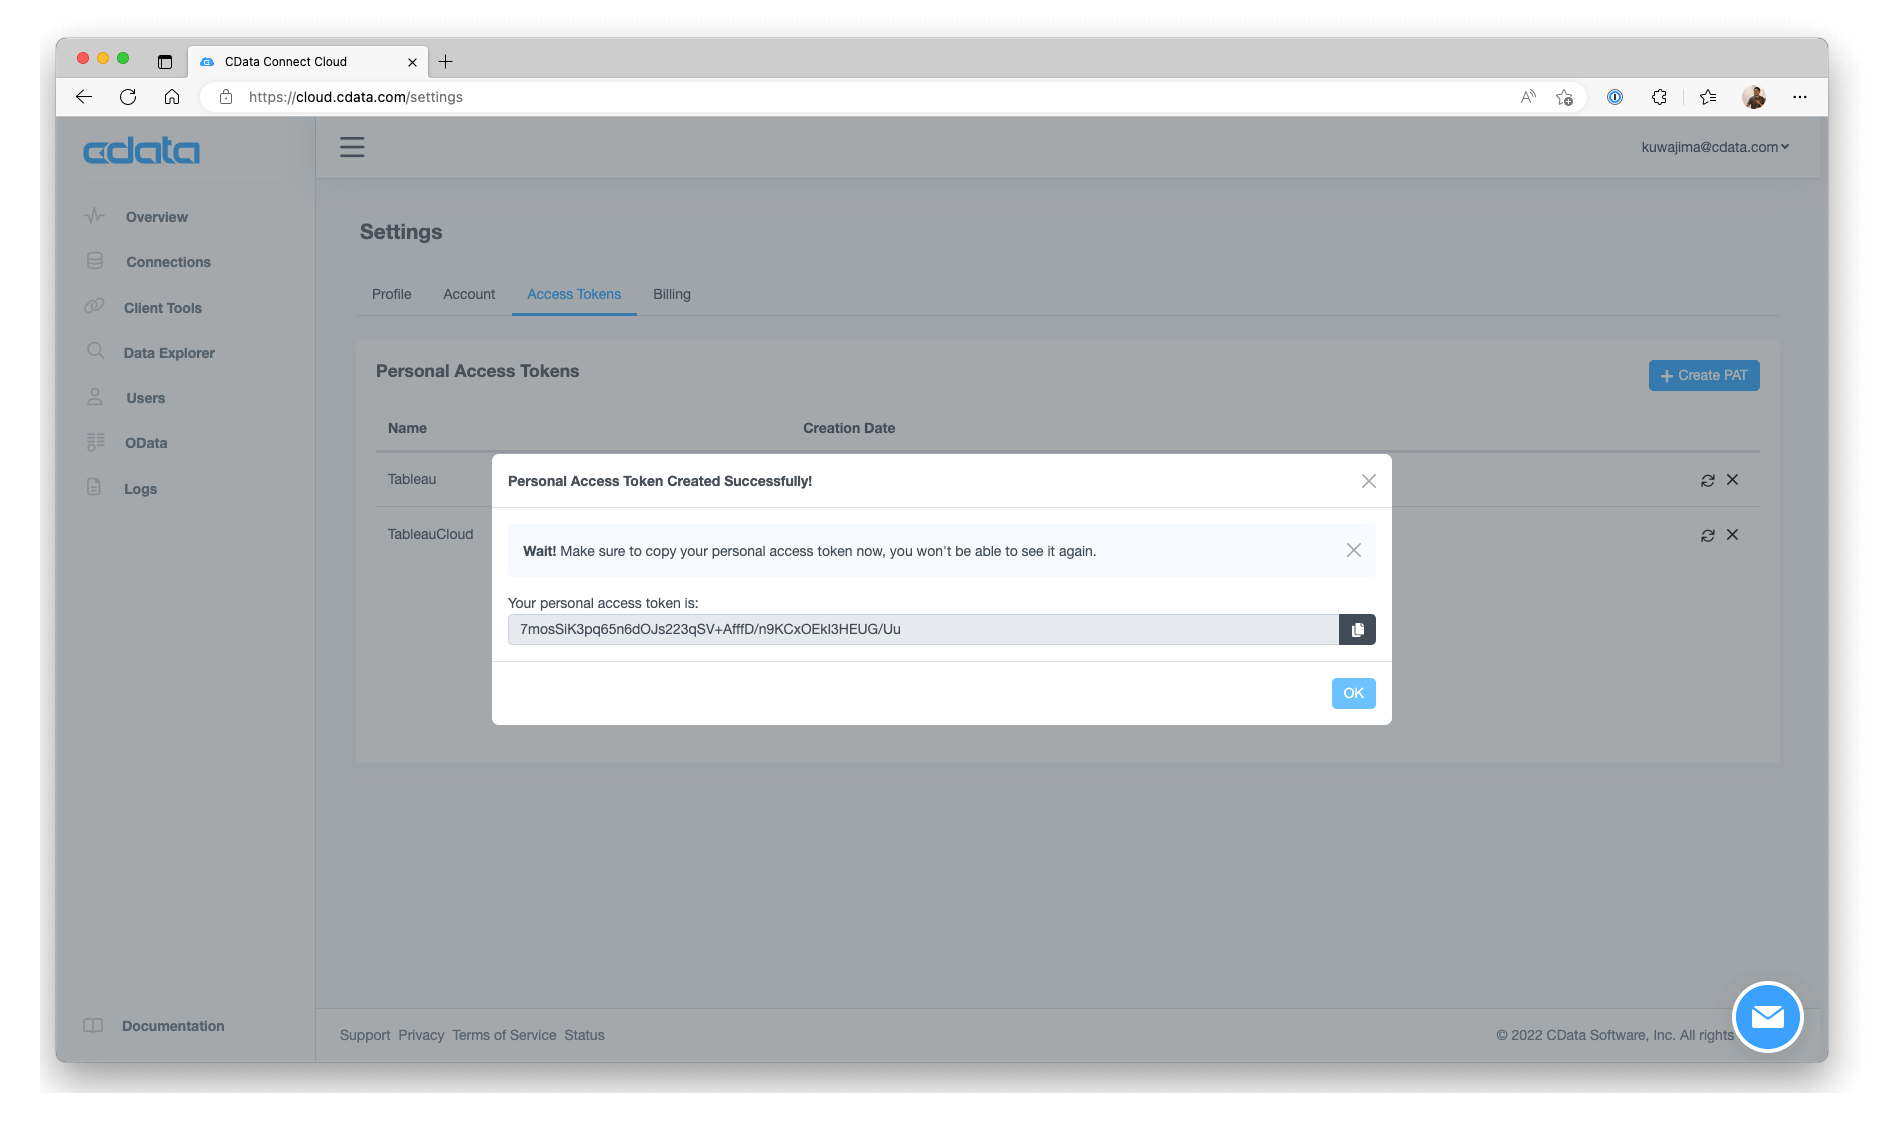Screen dimensions: 1884x1136
Task: Open Documentation in the sidebar
Action: point(172,1026)
